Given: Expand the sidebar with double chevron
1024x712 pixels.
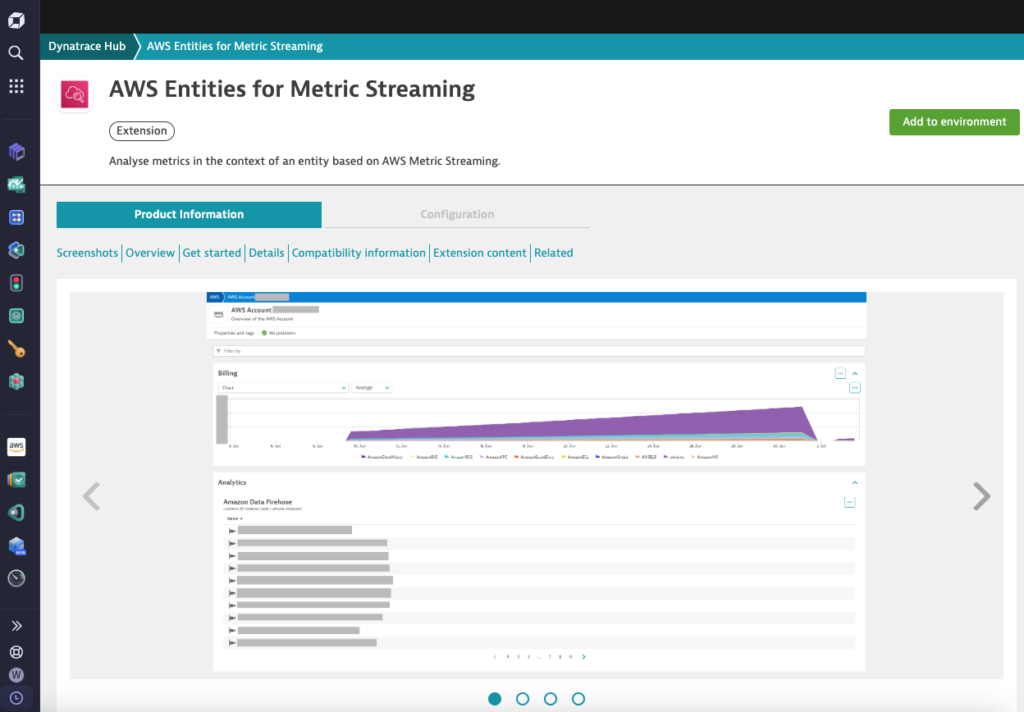Looking at the screenshot, I should [16, 626].
